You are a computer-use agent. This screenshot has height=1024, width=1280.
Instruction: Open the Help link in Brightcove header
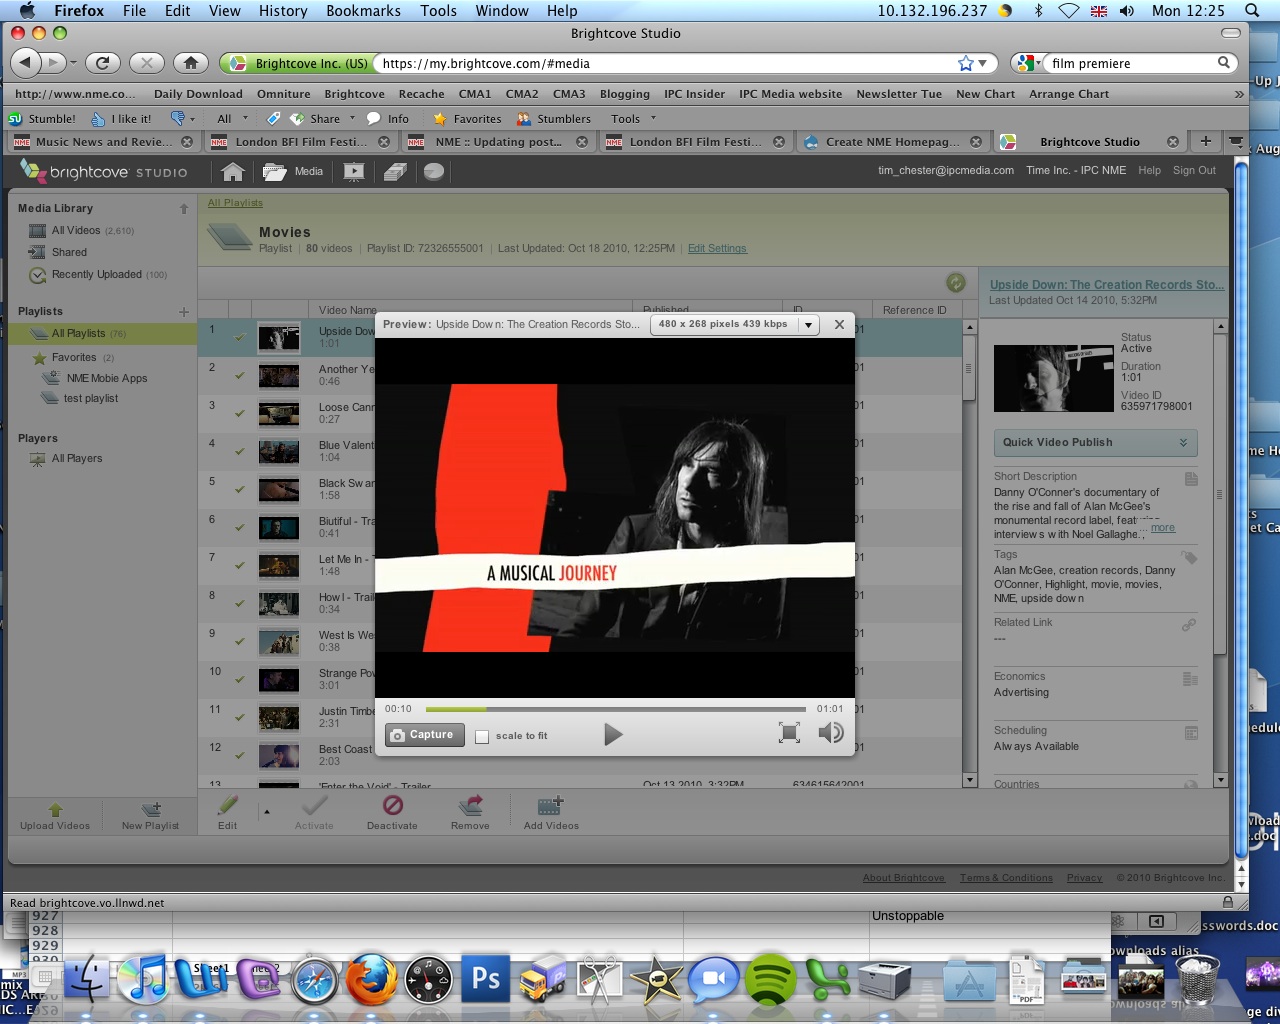pyautogui.click(x=1149, y=171)
